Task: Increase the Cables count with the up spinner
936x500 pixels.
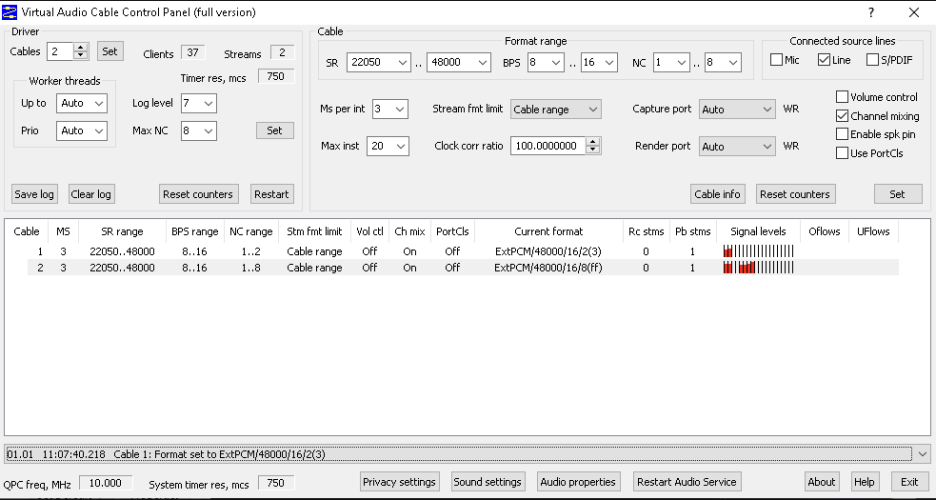Action: (81, 48)
